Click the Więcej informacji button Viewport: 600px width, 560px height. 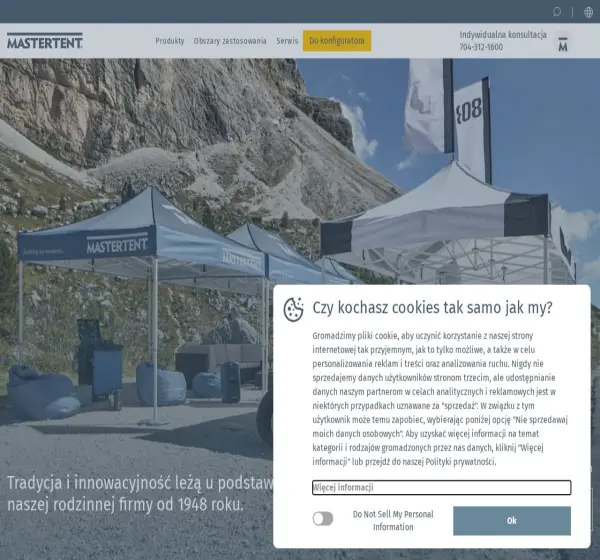pyautogui.click(x=442, y=487)
